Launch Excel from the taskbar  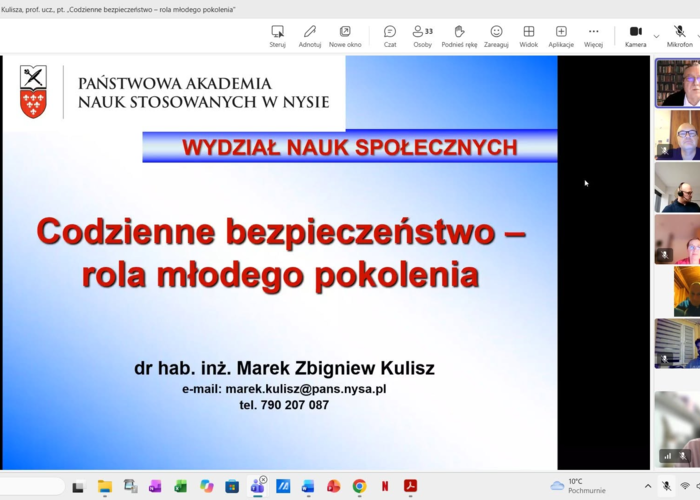tap(180, 486)
